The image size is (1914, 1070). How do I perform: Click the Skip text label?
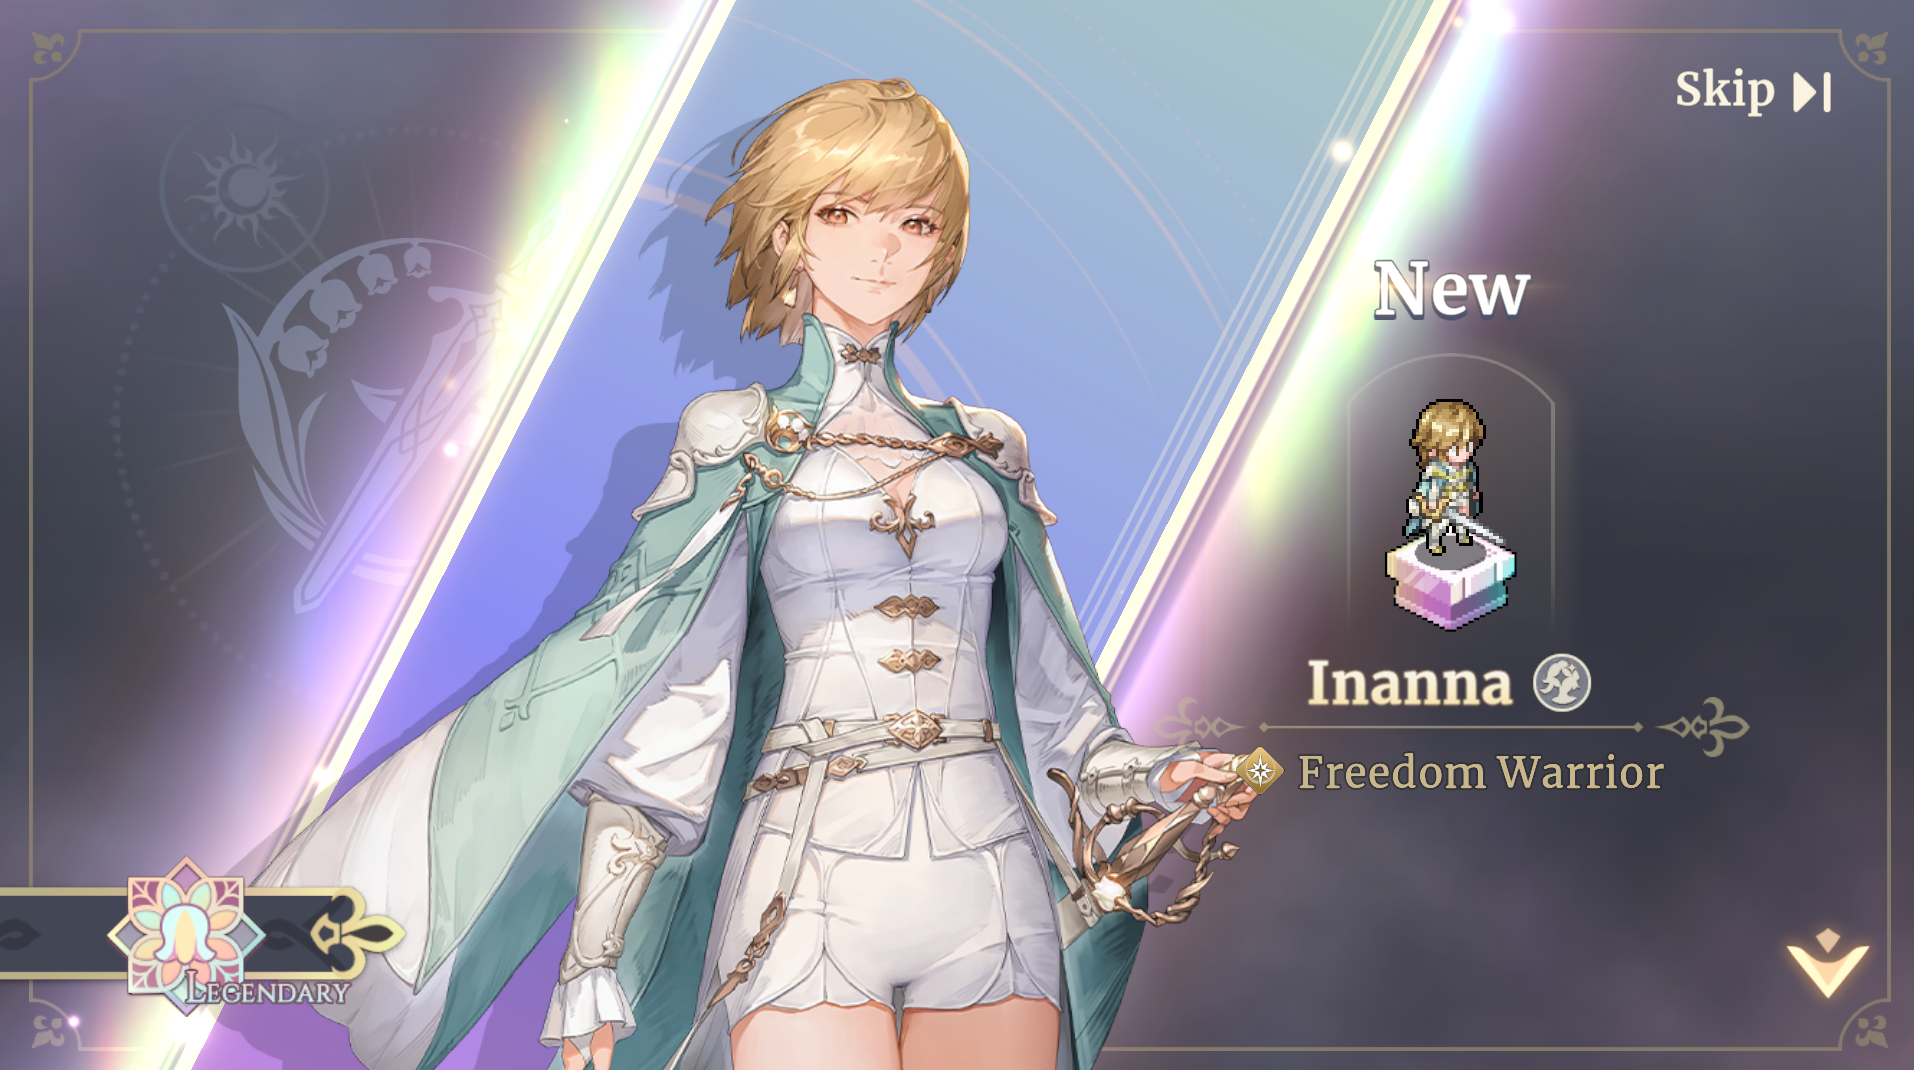coord(1725,90)
